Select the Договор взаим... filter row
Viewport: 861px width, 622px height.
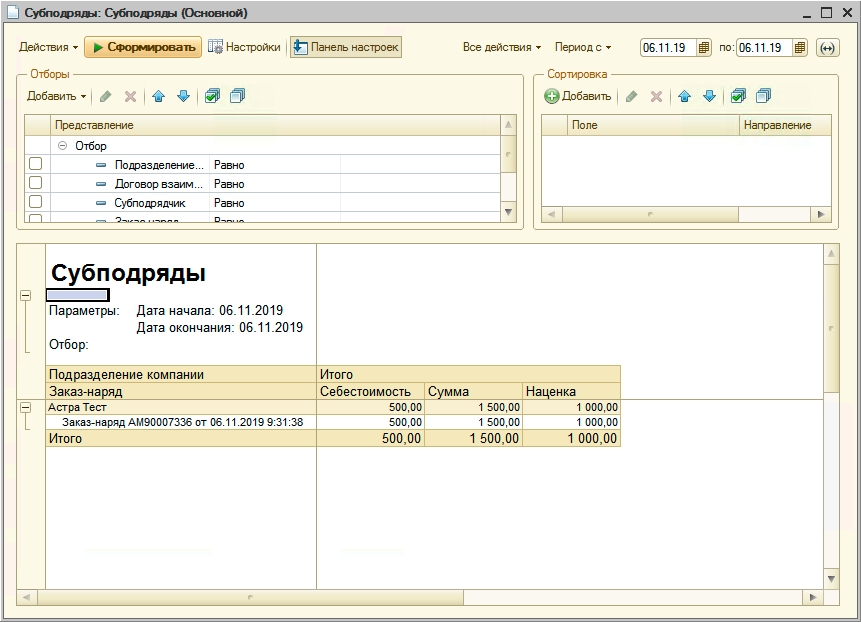tap(262, 184)
